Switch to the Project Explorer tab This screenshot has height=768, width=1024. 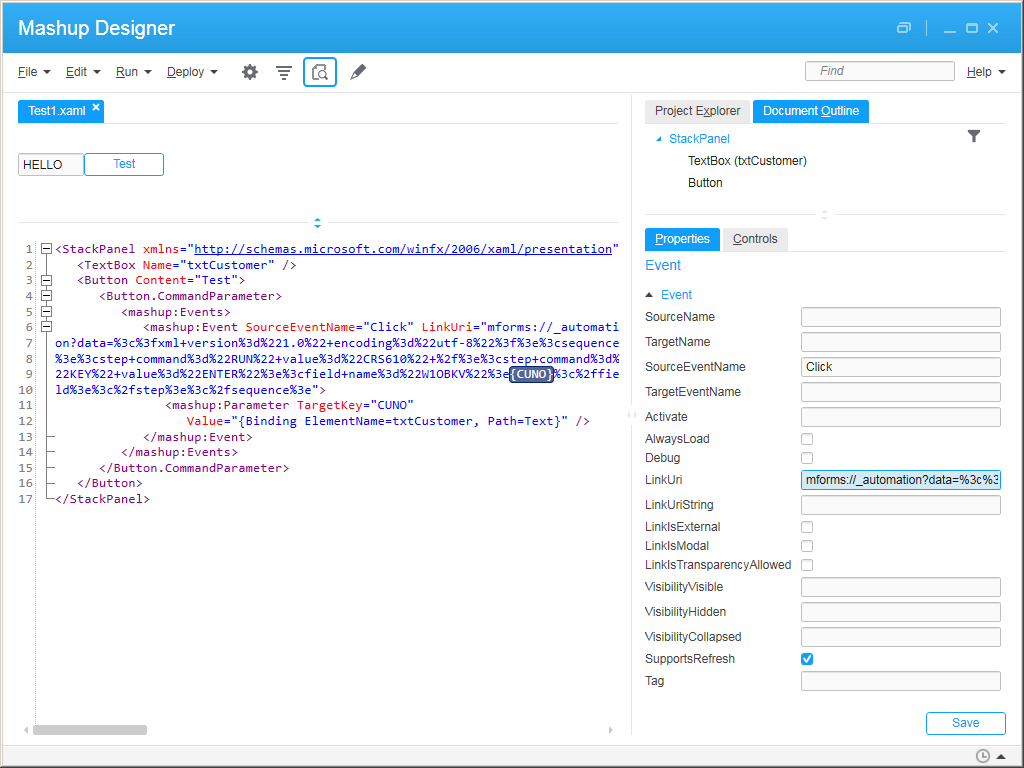click(697, 111)
